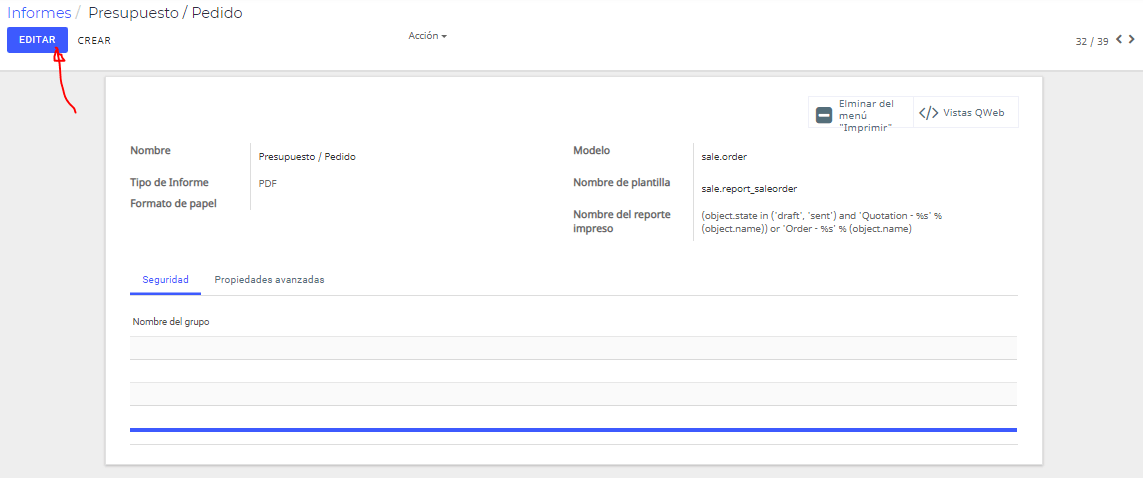Click the "Nombre del grupo" column header
The width and height of the screenshot is (1143, 478).
click(171, 321)
